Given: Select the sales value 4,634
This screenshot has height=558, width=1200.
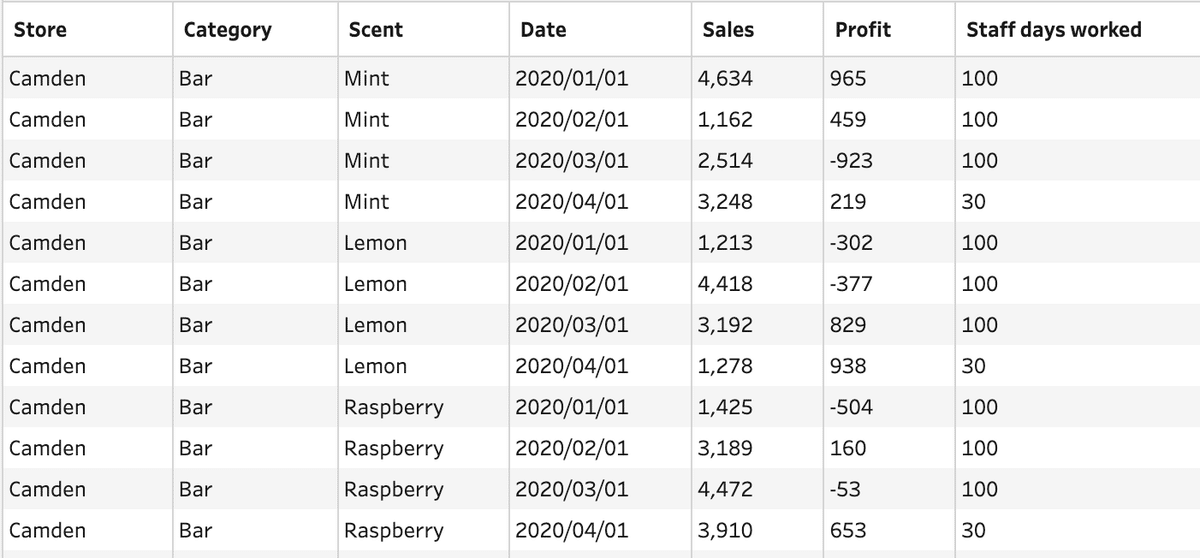Looking at the screenshot, I should coord(725,78).
